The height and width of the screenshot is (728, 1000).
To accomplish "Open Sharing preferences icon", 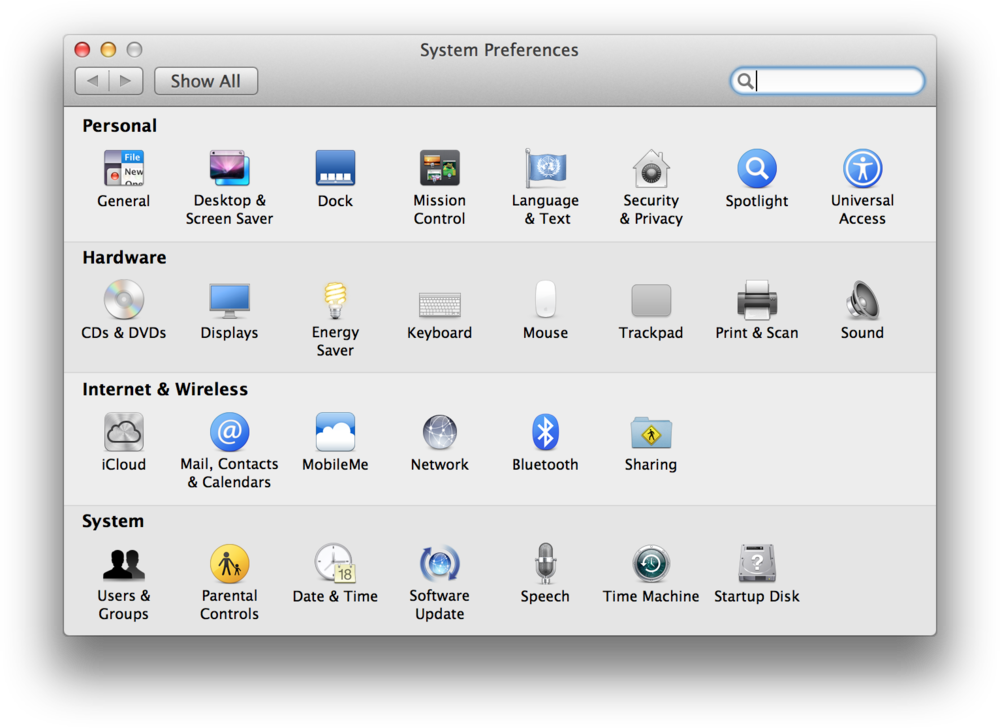I will [x=651, y=433].
